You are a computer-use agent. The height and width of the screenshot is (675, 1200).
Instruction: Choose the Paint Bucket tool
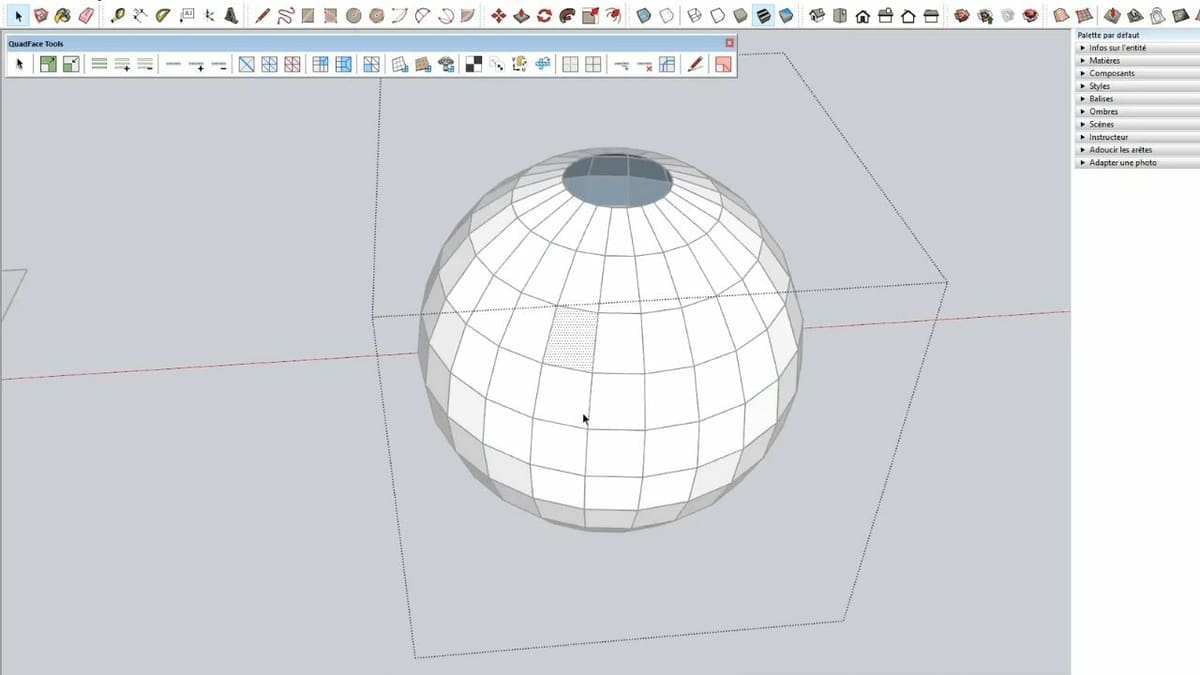pos(63,16)
